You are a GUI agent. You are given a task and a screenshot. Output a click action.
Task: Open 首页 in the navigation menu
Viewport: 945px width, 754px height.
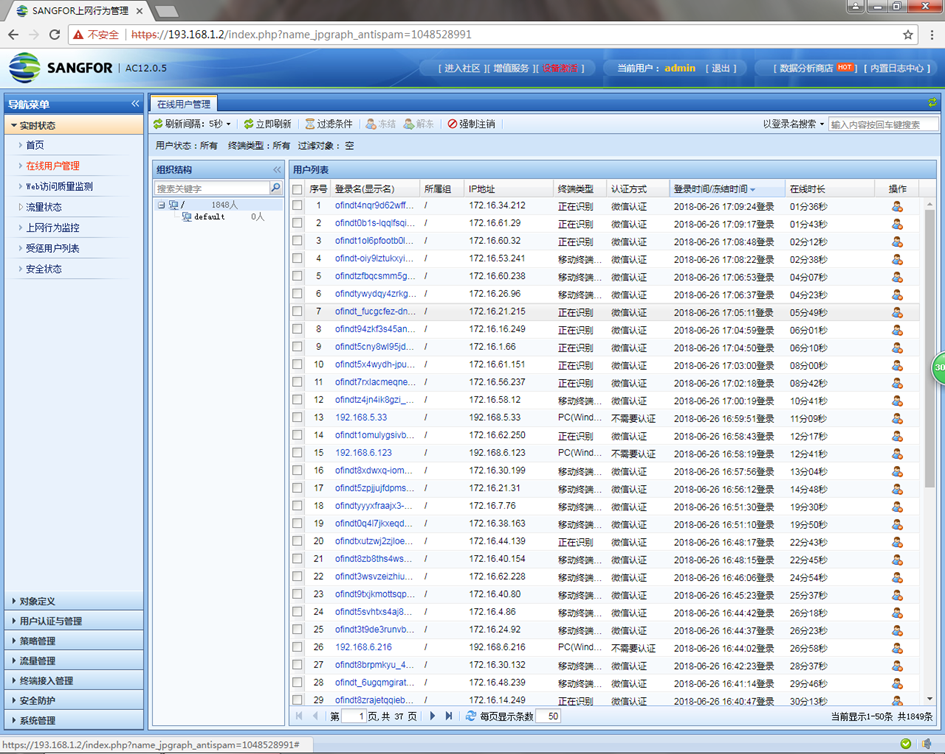coord(35,145)
